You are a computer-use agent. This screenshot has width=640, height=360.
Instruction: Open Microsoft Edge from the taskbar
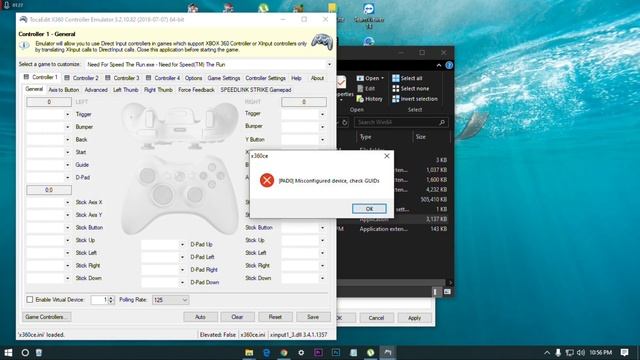267,353
